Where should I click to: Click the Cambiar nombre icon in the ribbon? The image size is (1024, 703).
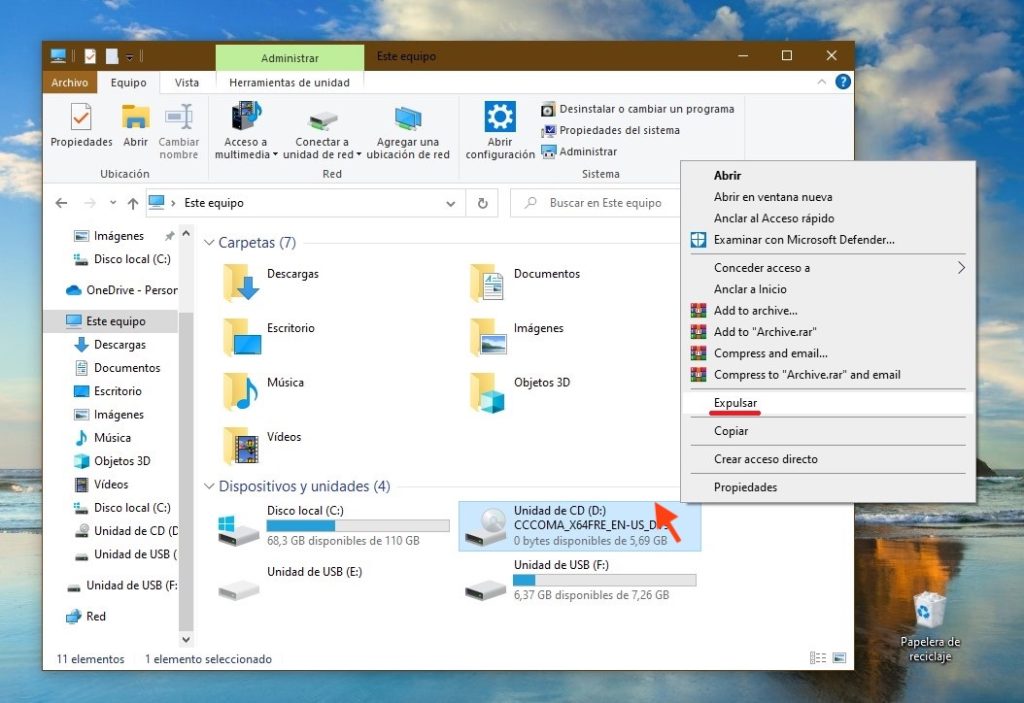coord(178,118)
